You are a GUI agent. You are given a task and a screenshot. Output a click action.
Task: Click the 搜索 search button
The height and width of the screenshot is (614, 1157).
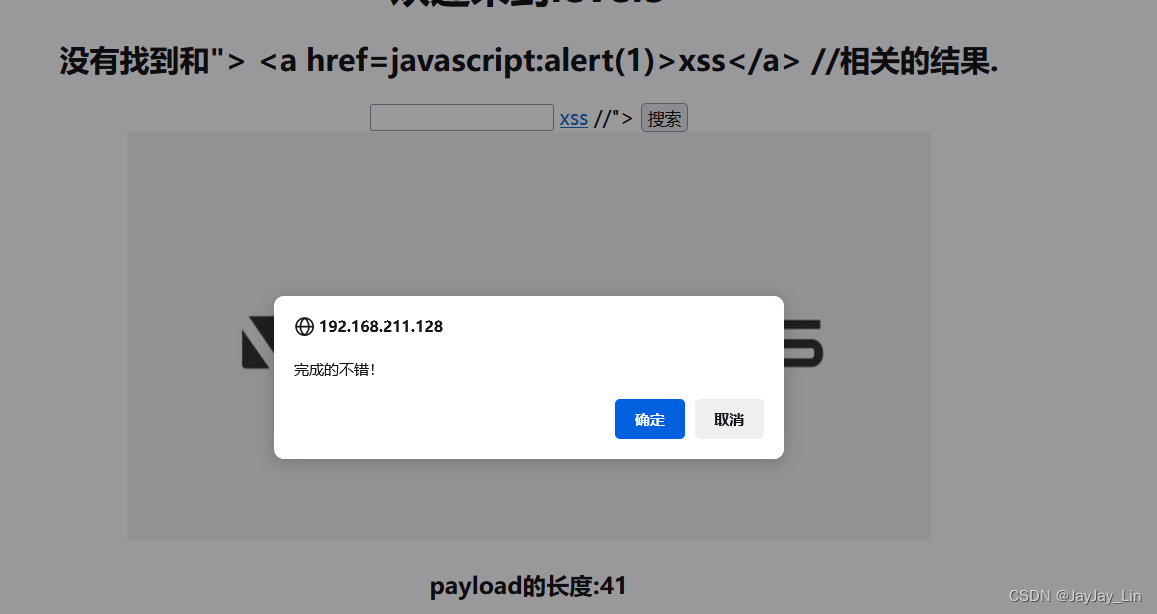pyautogui.click(x=664, y=118)
